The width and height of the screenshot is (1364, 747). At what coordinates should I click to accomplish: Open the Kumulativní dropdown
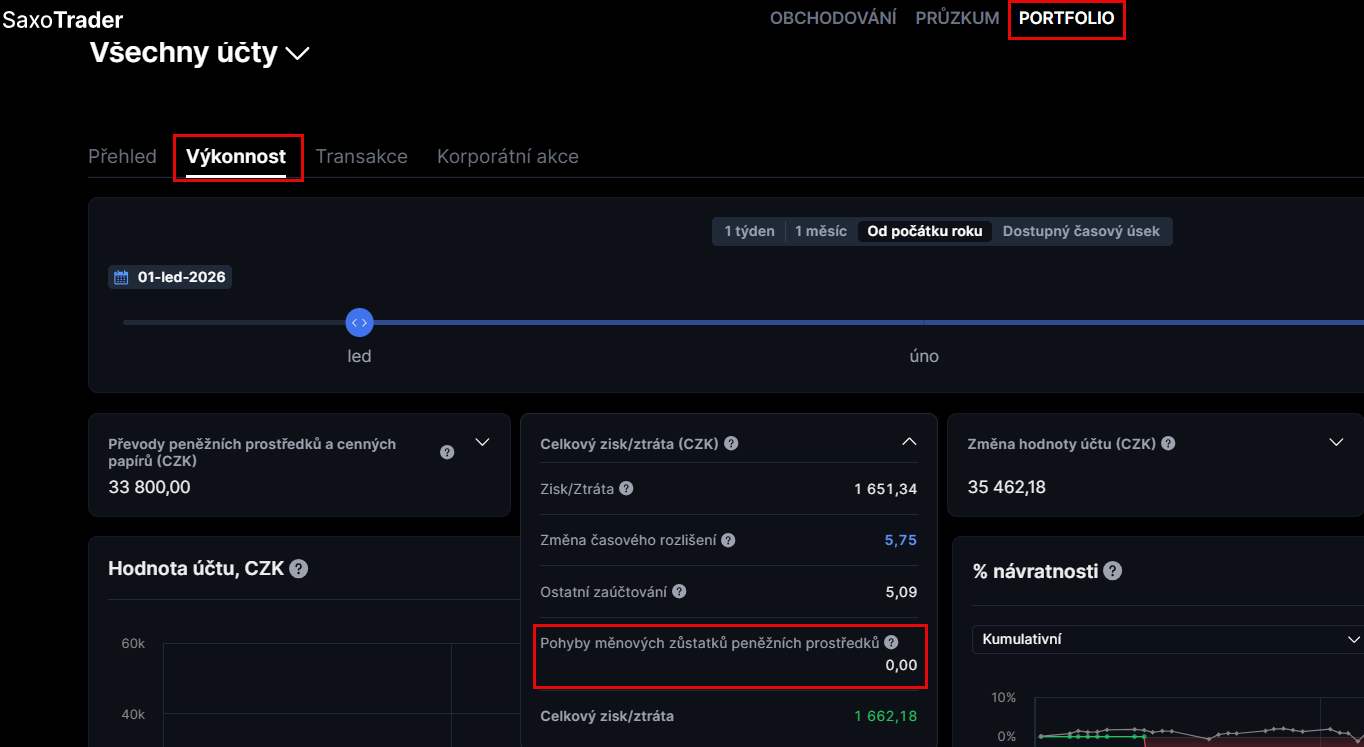coord(1166,639)
